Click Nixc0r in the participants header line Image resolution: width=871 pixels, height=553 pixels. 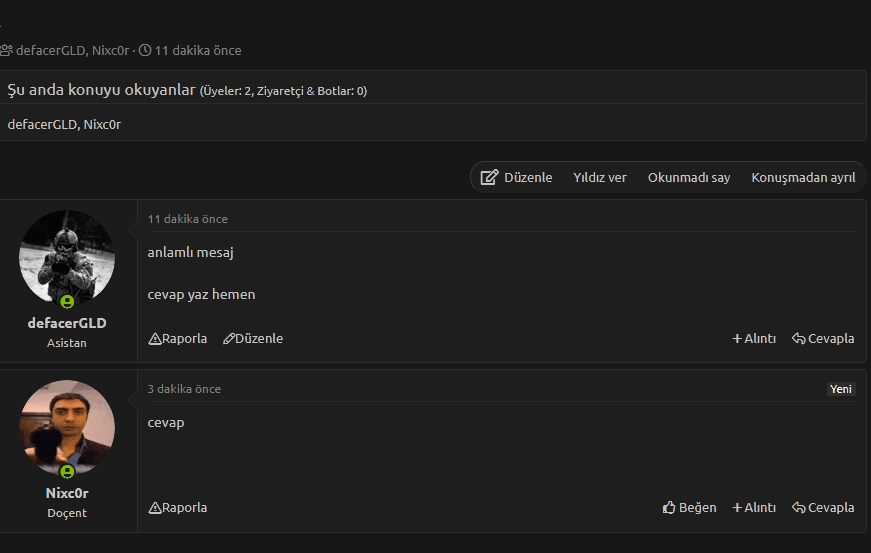(x=110, y=50)
